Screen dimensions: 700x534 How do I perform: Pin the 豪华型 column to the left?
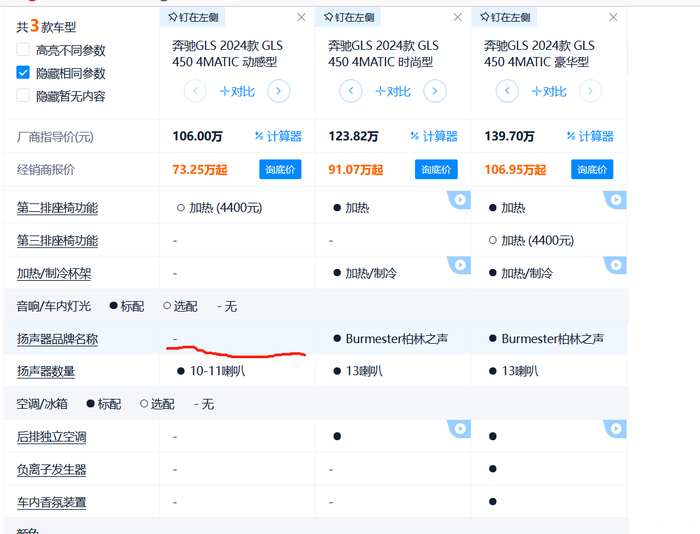(504, 17)
